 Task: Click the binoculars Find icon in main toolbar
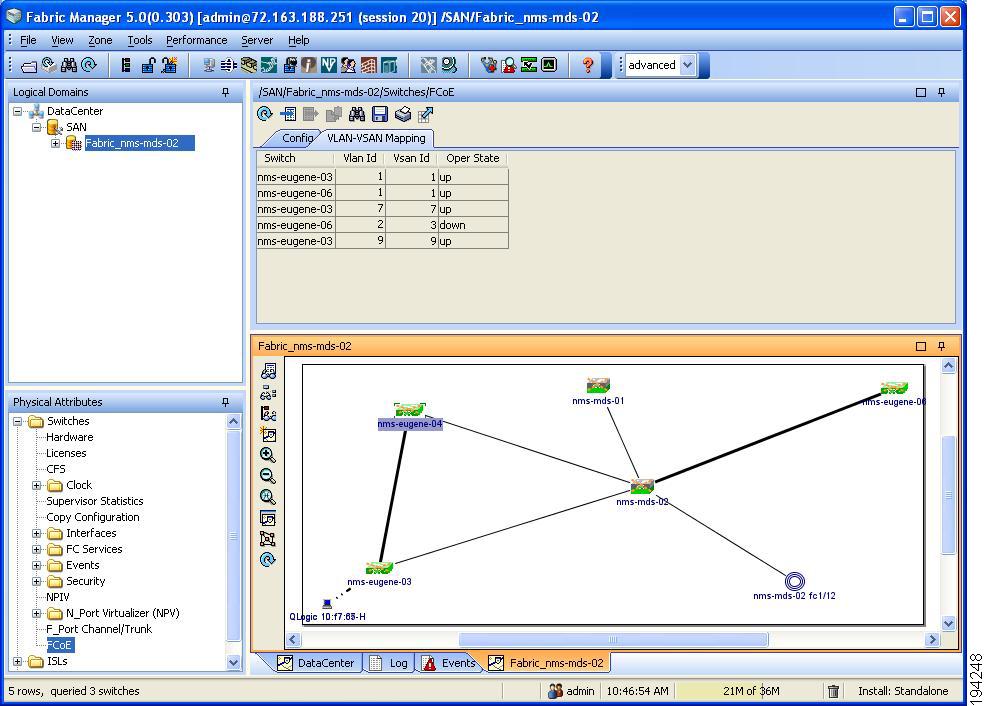pos(69,65)
